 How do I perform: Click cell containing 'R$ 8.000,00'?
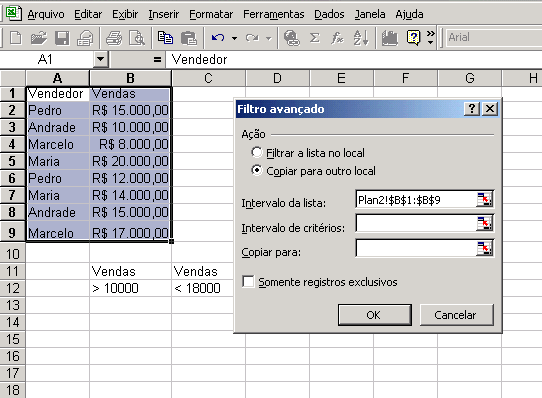coord(130,144)
